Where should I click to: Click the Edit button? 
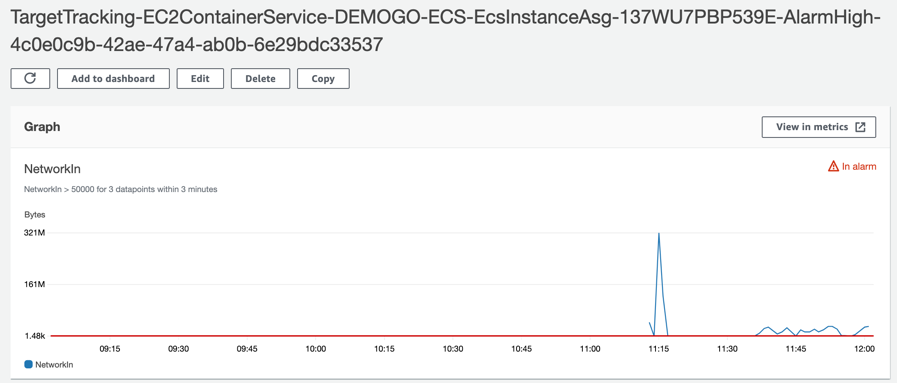[x=200, y=79]
